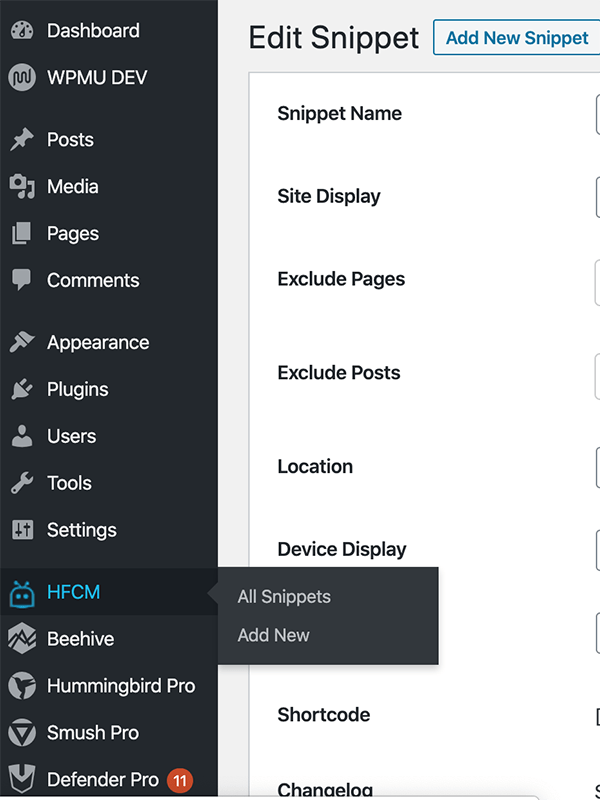Click the Pages icon in sidebar
The height and width of the screenshot is (800, 600).
[x=22, y=234]
